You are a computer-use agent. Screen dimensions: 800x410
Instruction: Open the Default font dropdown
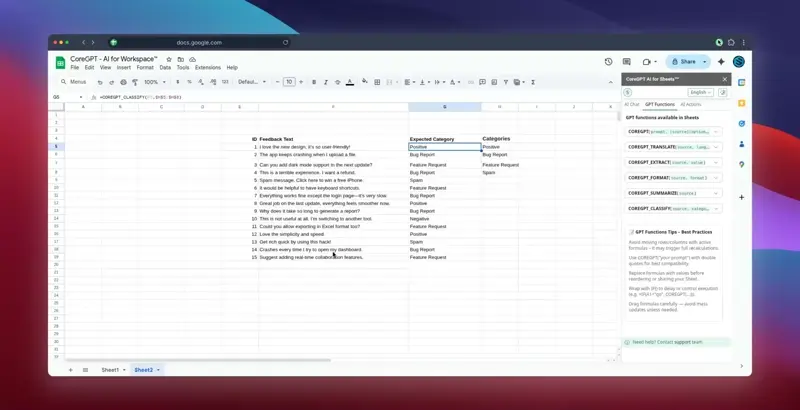tap(252, 82)
